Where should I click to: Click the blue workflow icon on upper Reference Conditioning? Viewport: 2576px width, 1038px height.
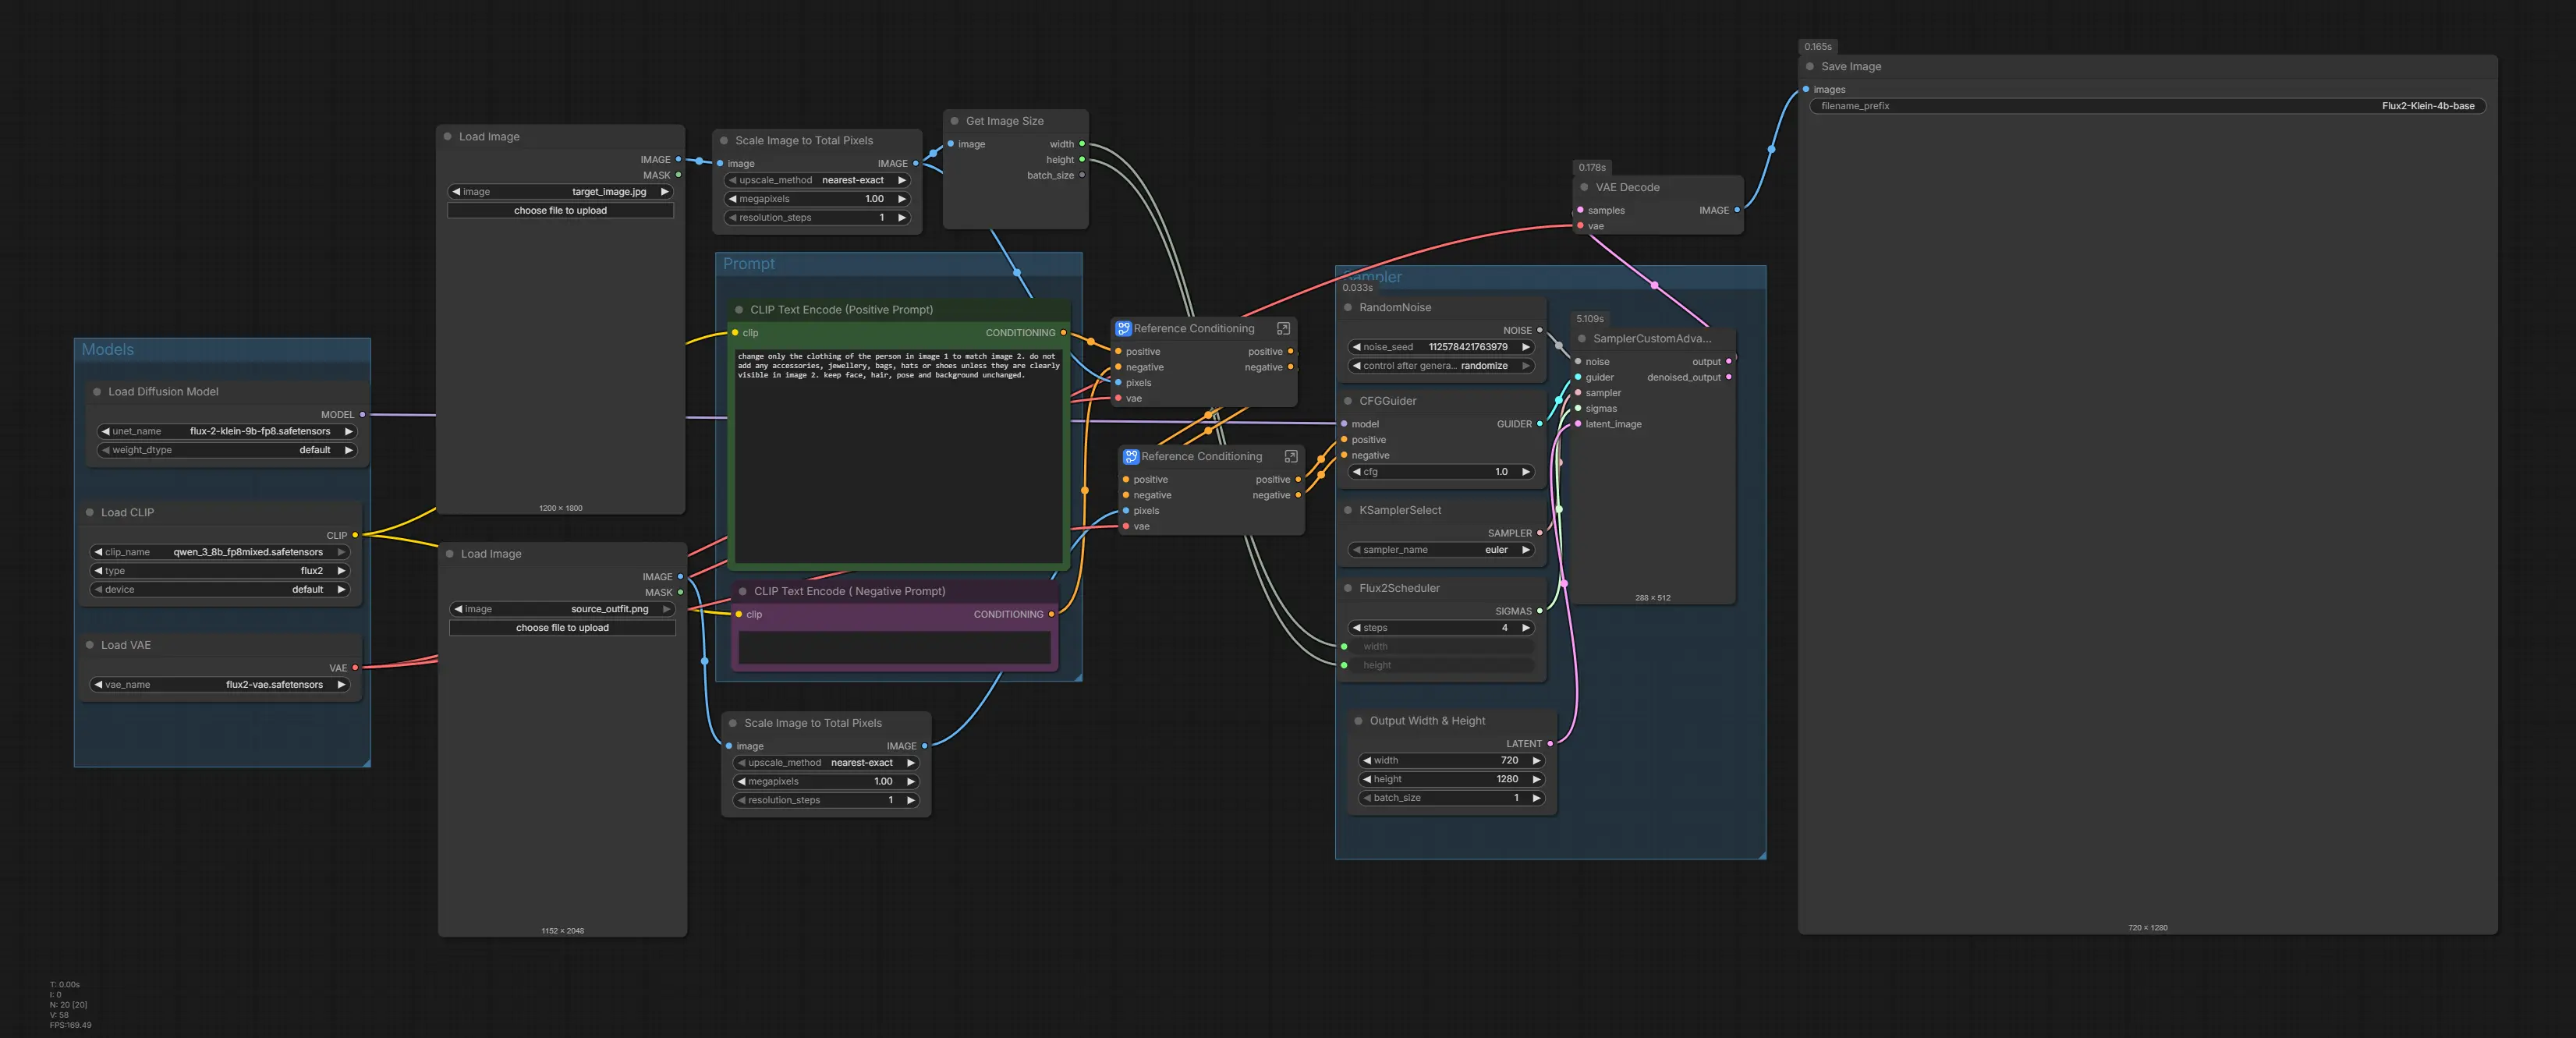[1123, 328]
